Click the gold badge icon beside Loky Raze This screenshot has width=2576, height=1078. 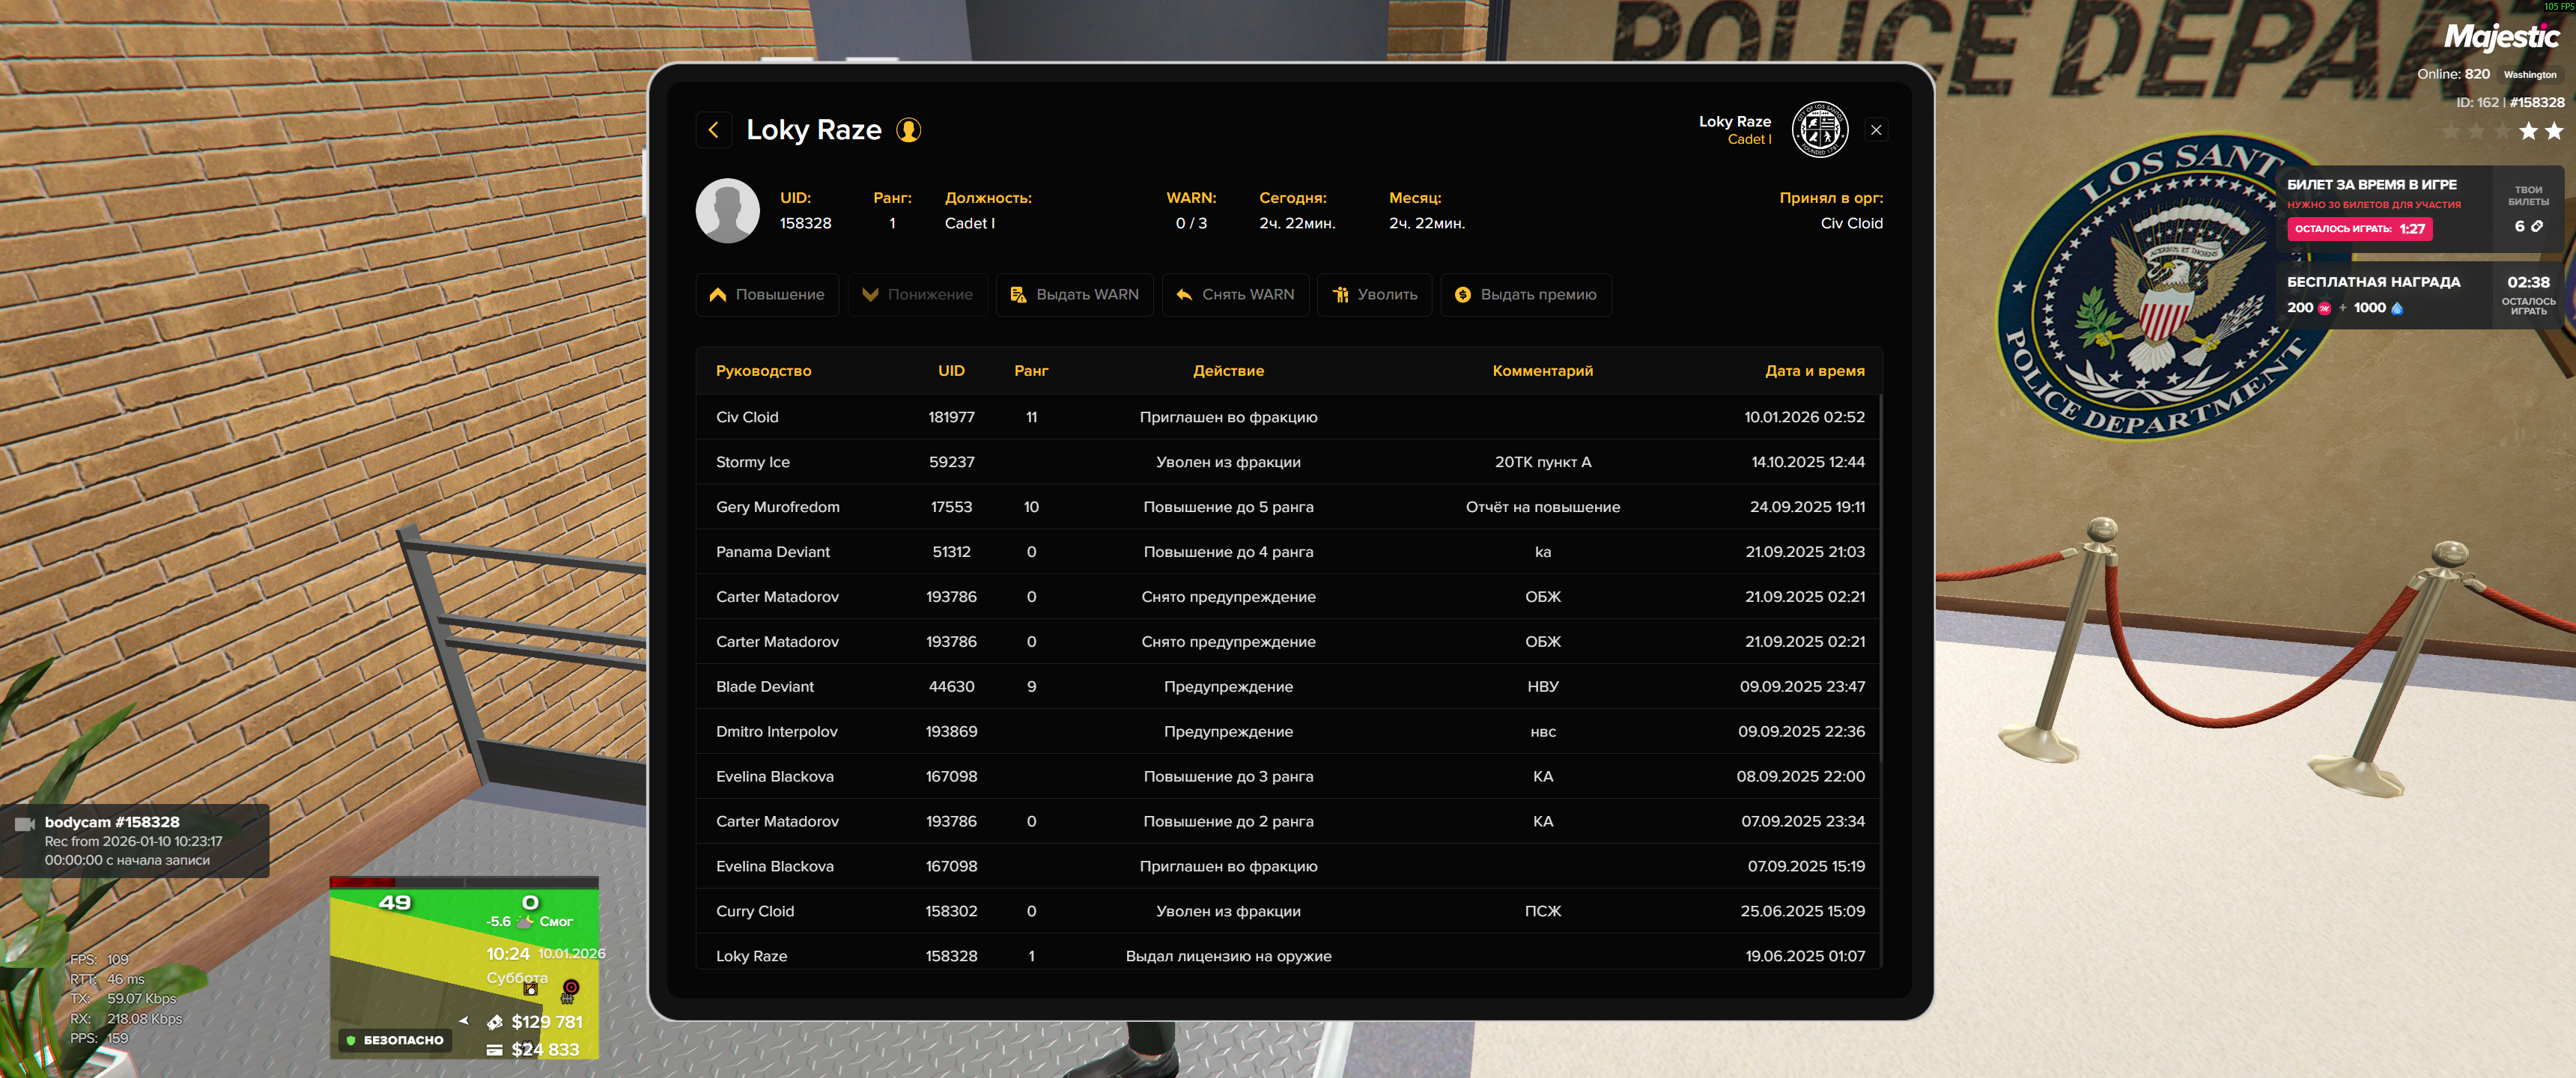(908, 130)
